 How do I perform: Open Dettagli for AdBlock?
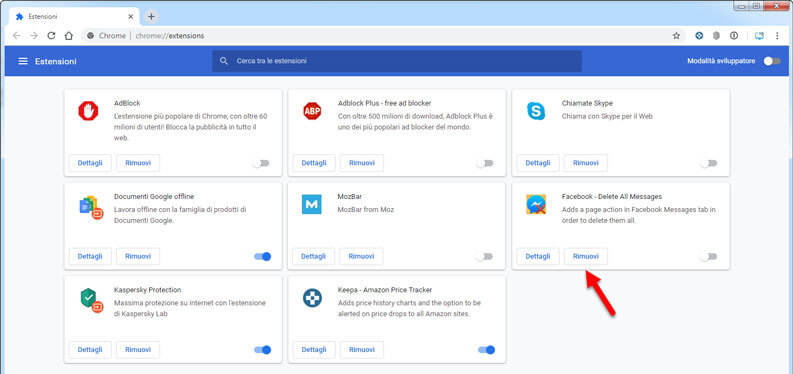tap(90, 163)
